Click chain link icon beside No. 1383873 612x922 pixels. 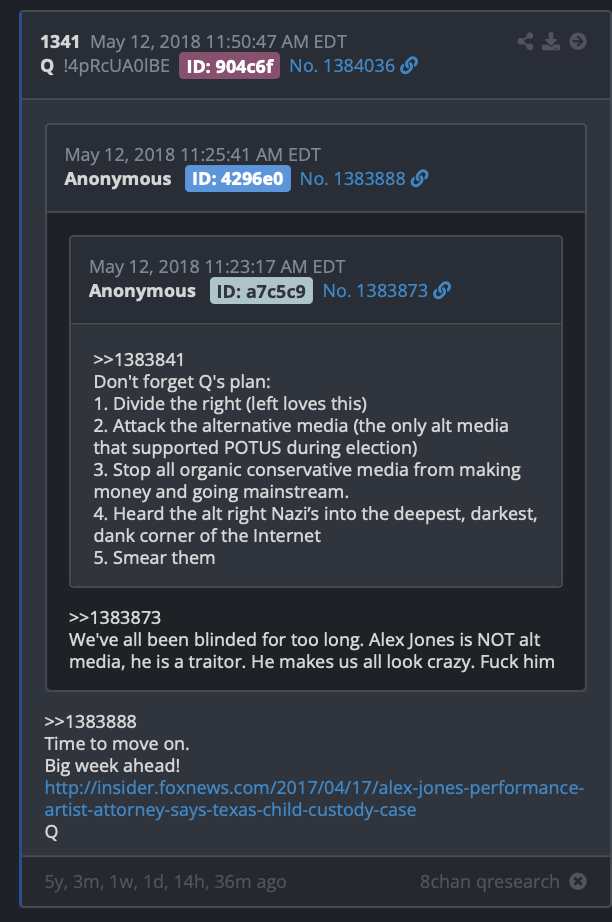[x=442, y=290]
